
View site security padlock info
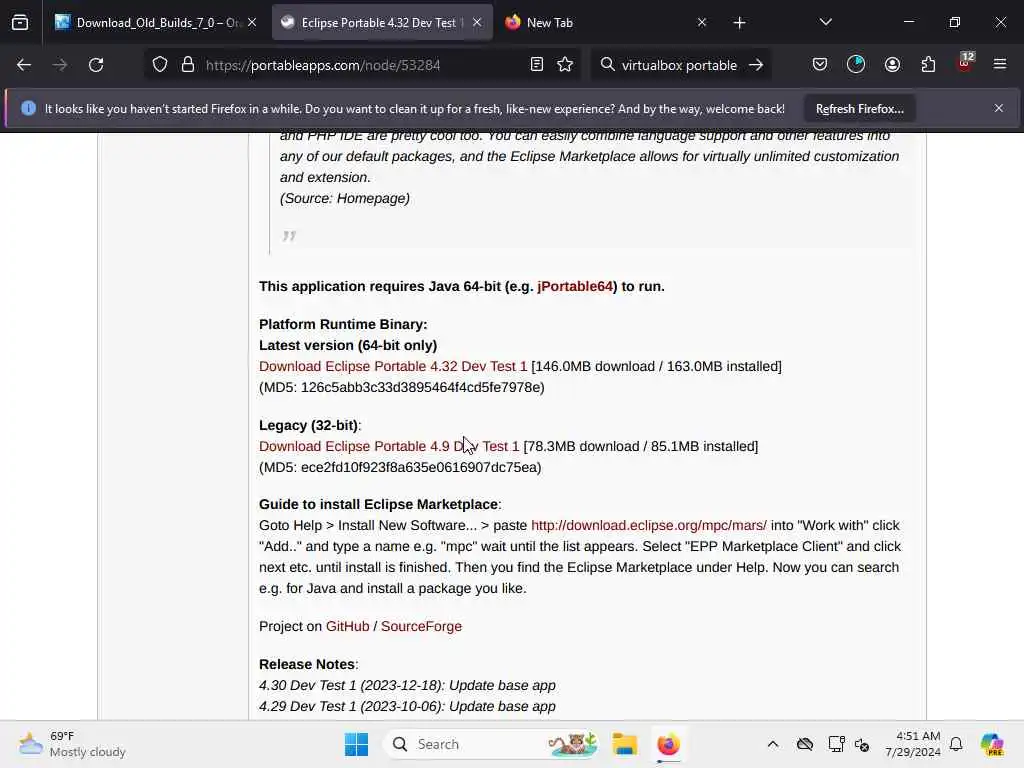[188, 65]
